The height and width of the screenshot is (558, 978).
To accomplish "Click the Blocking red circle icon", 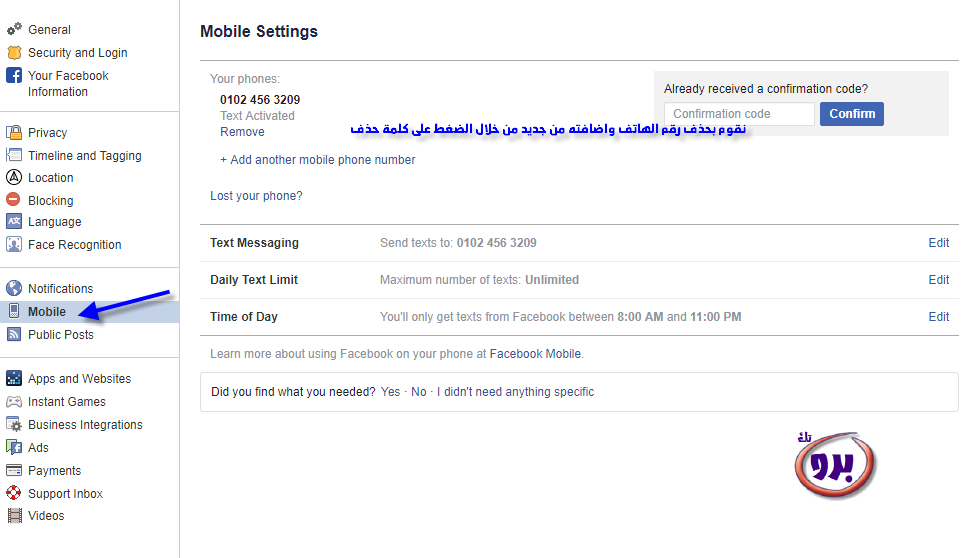I will pos(14,201).
